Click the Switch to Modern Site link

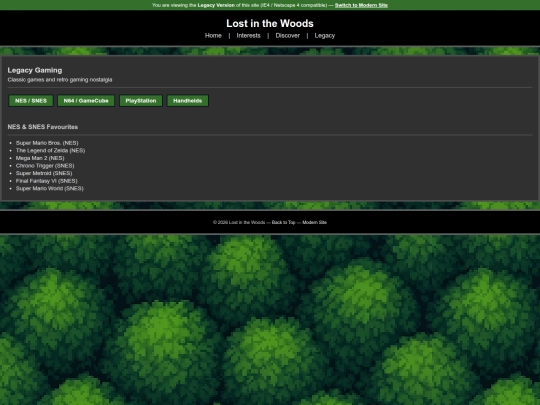[x=361, y=5]
